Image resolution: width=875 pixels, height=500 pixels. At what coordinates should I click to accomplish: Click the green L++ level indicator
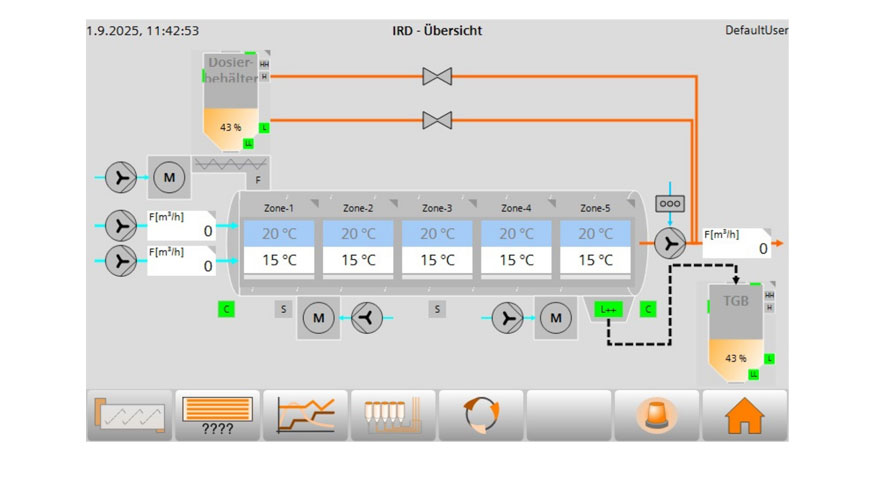pos(608,309)
